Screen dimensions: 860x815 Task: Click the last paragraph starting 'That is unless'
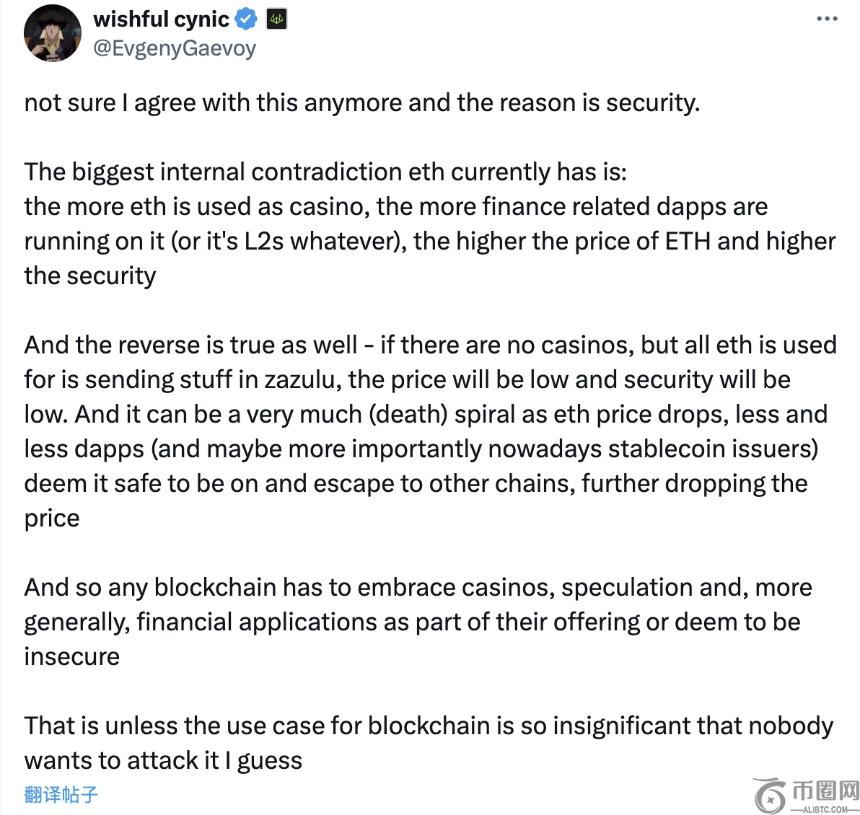tap(429, 743)
